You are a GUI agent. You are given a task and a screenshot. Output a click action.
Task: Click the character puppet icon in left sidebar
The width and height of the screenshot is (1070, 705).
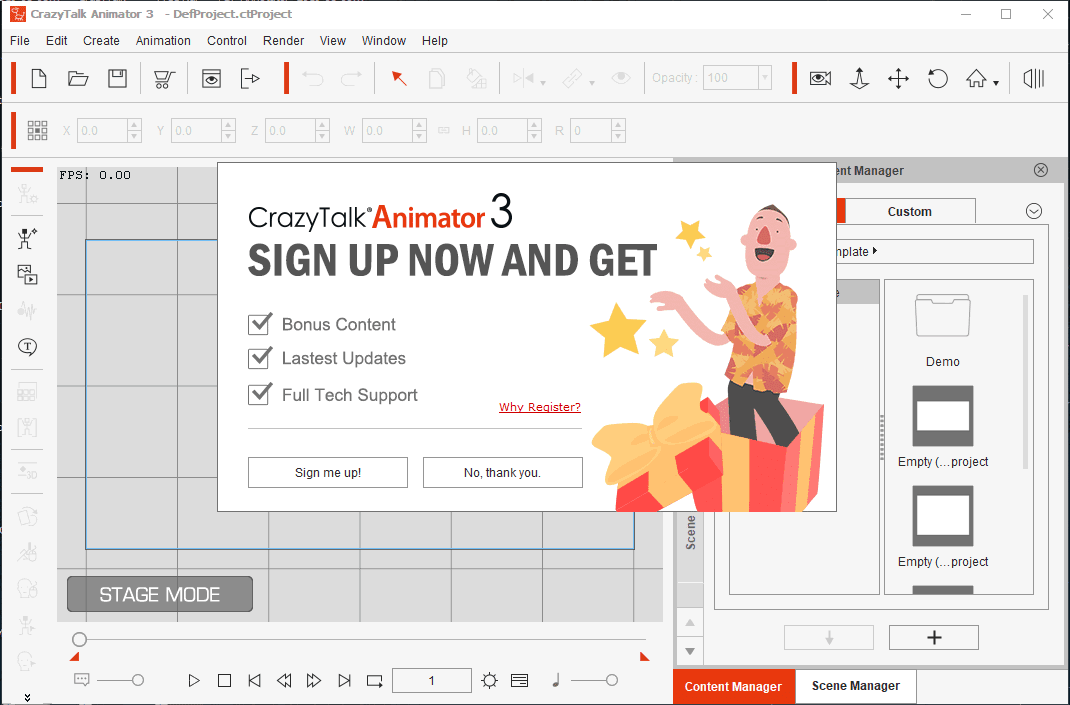[26, 238]
